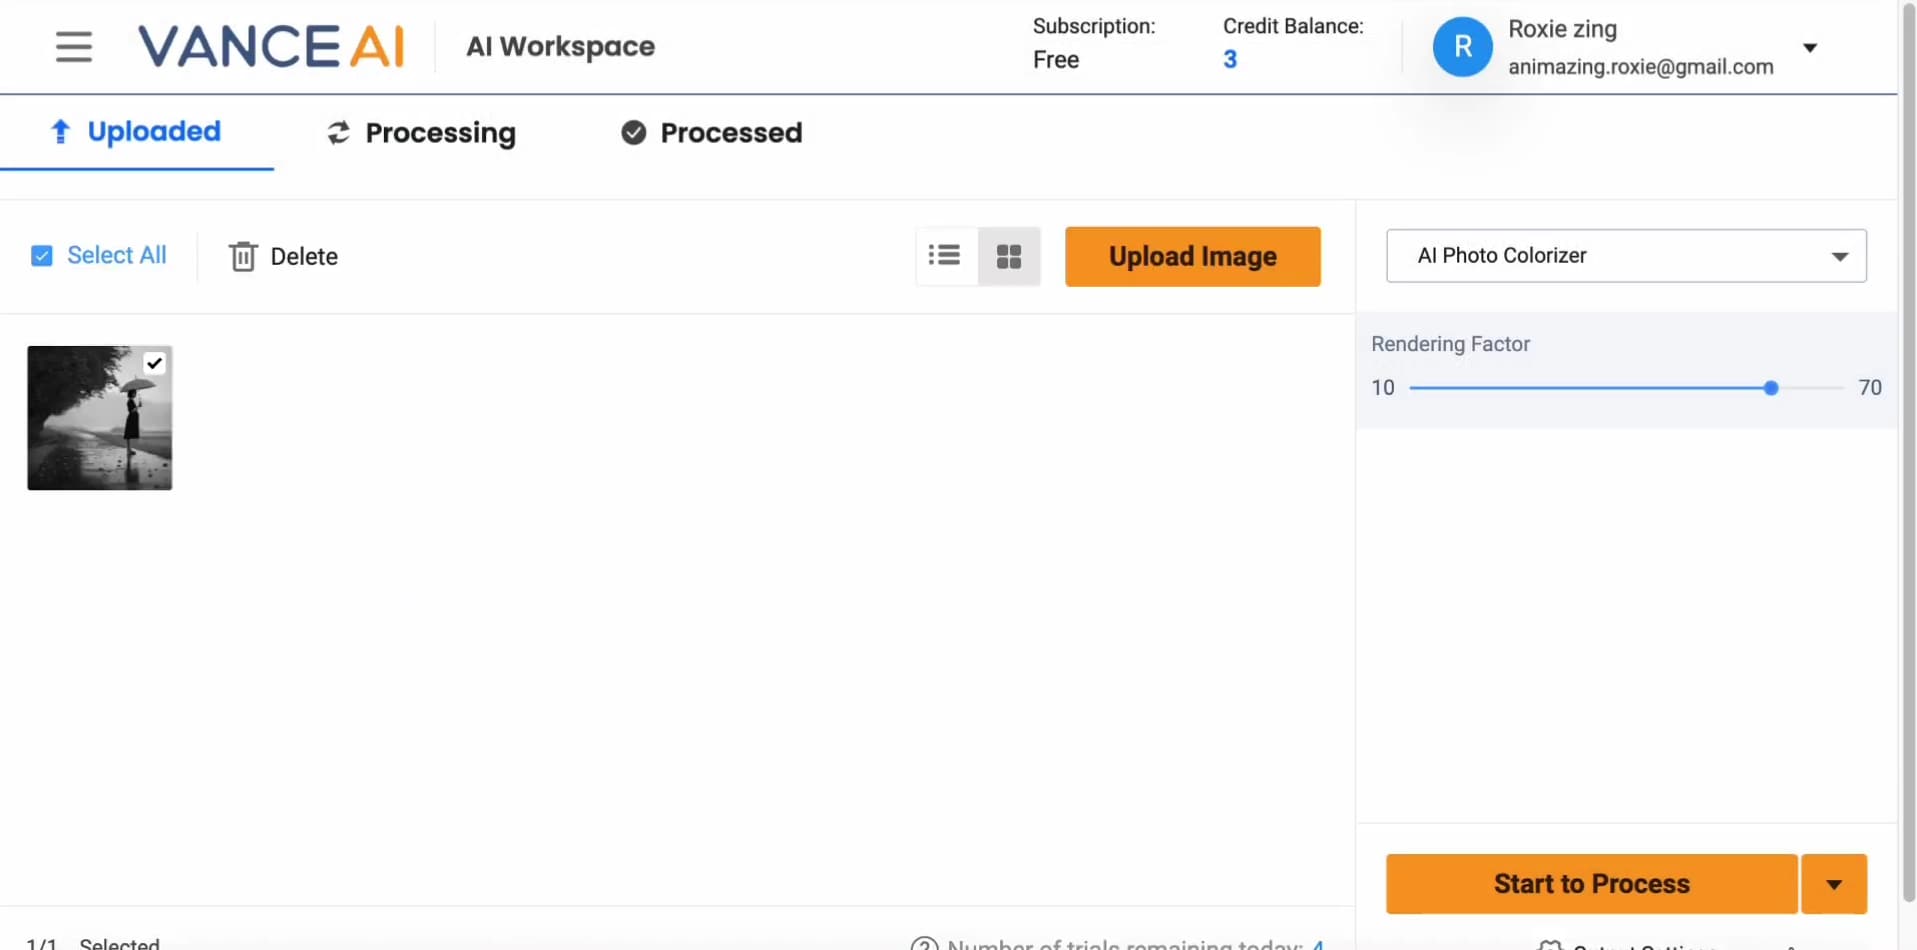
Task: Switch to list view layout
Action: [x=945, y=256]
